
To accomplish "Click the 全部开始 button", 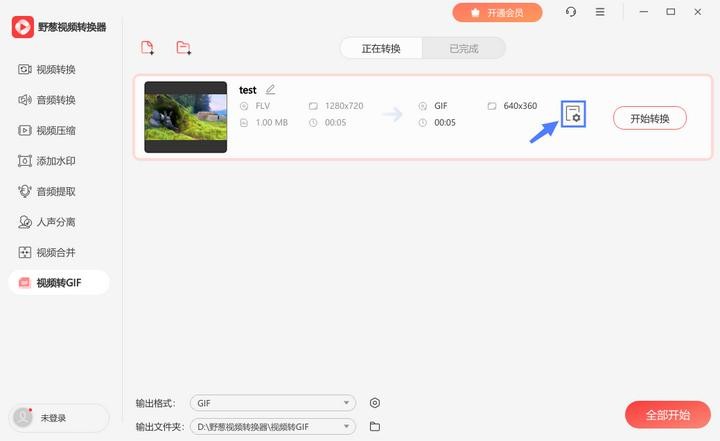I will click(667, 415).
